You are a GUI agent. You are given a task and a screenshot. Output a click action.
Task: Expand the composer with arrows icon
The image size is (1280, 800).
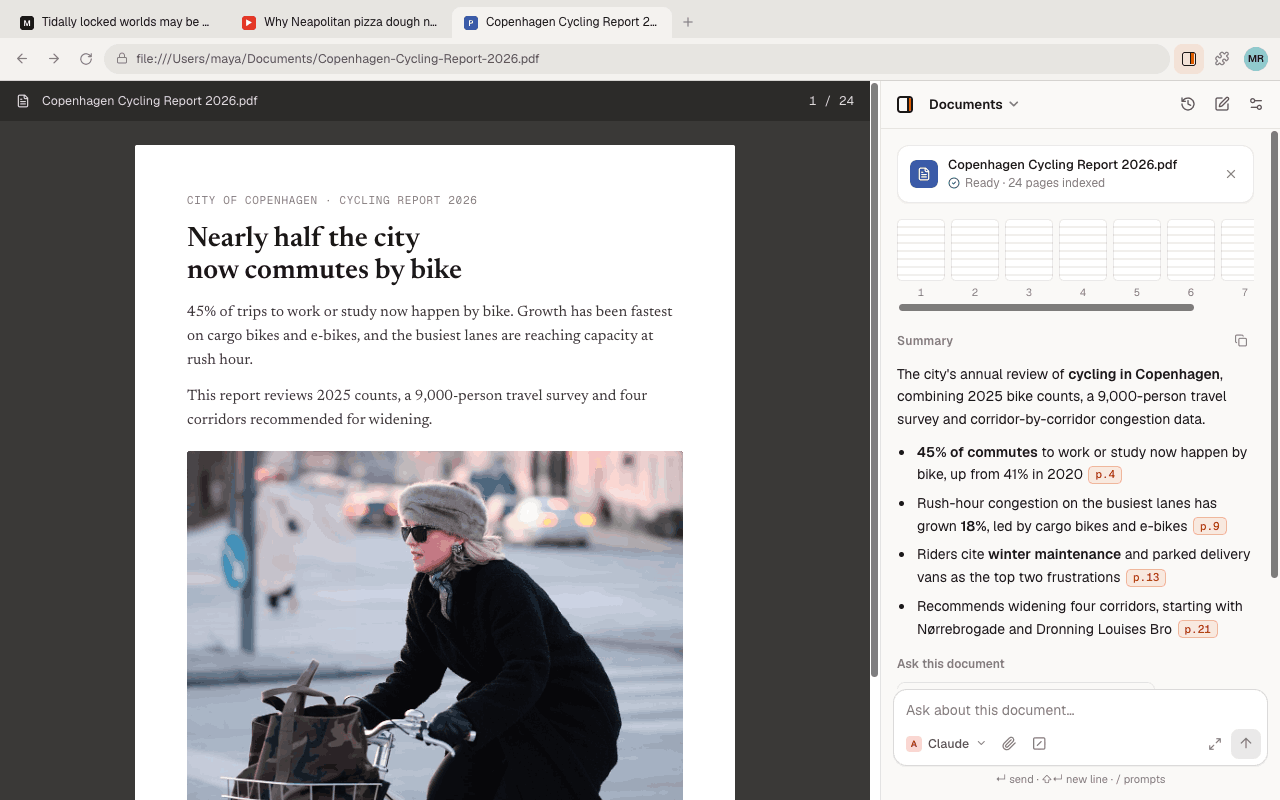(x=1215, y=744)
